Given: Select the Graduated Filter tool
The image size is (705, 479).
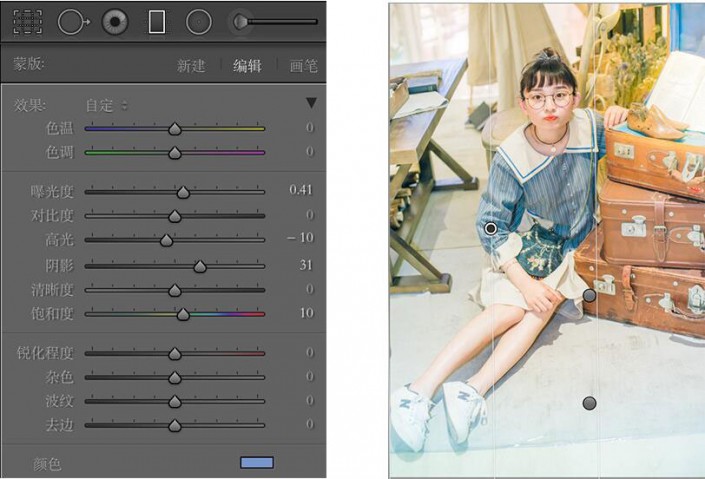Looking at the screenshot, I should pos(156,22).
